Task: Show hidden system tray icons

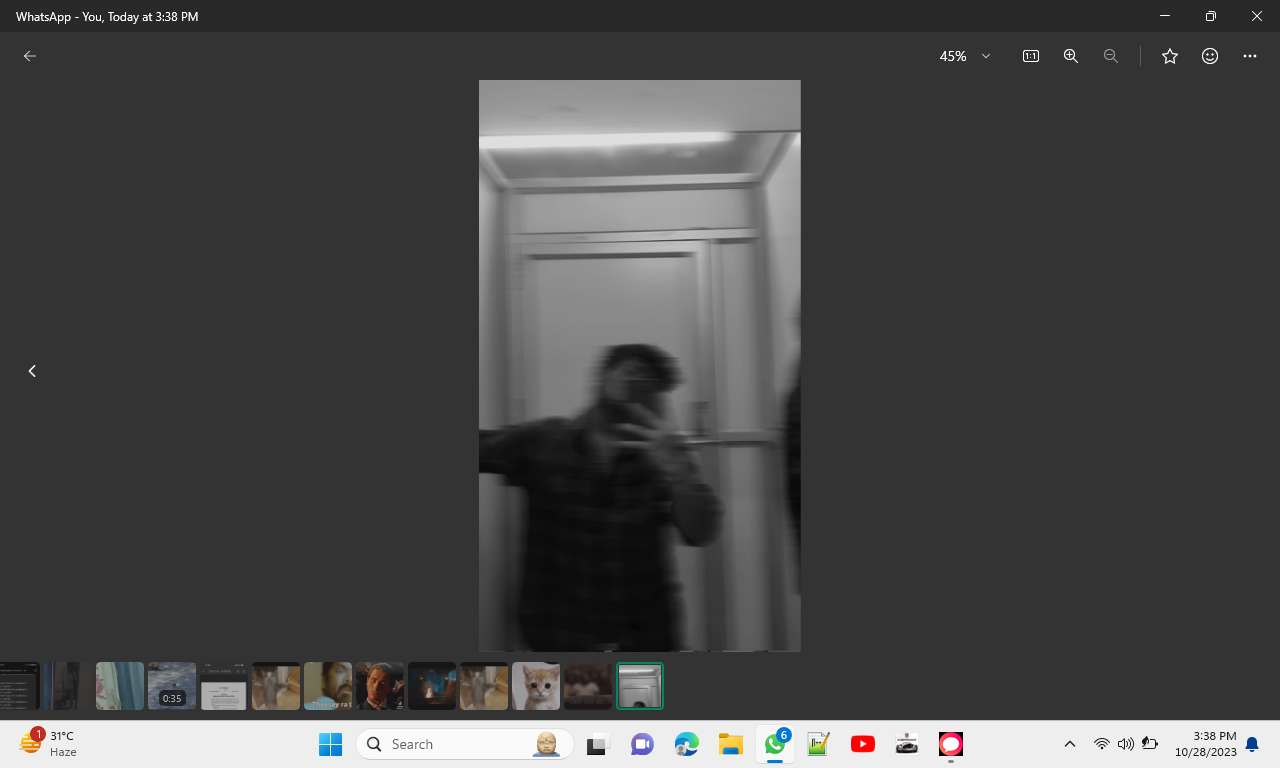Action: pos(1070,744)
